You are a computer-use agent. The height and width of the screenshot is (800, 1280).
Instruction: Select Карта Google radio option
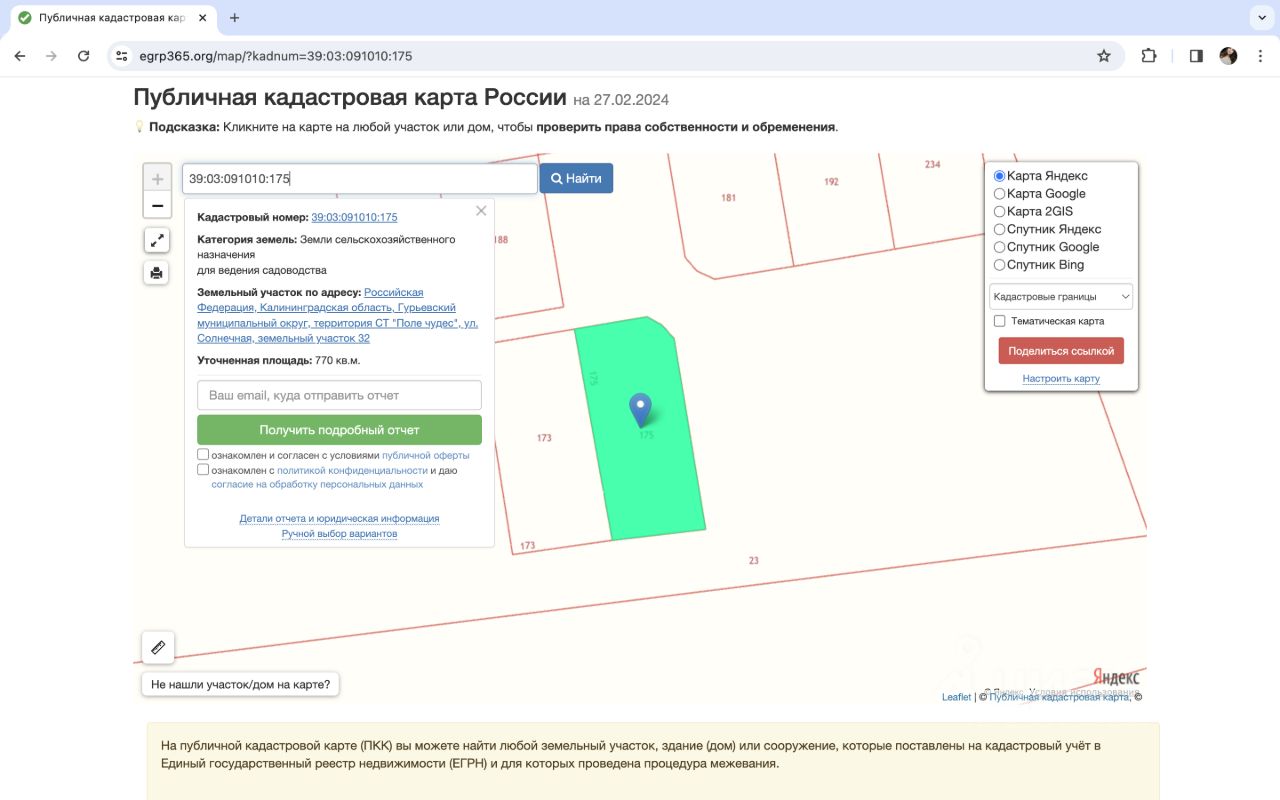click(999, 194)
